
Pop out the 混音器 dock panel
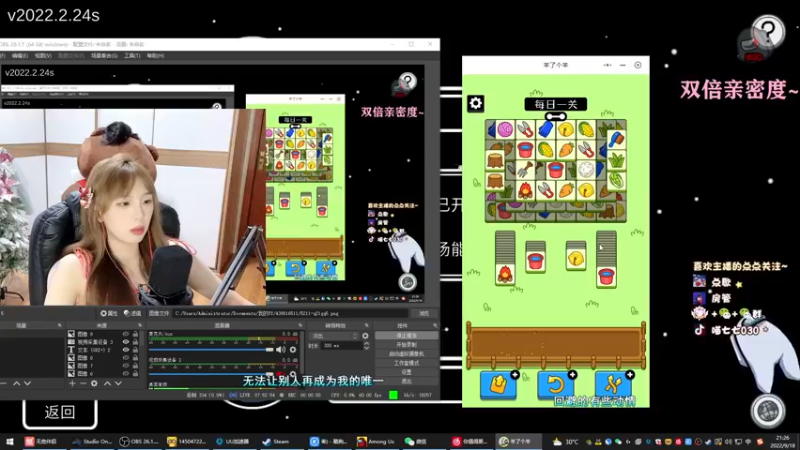[300, 326]
